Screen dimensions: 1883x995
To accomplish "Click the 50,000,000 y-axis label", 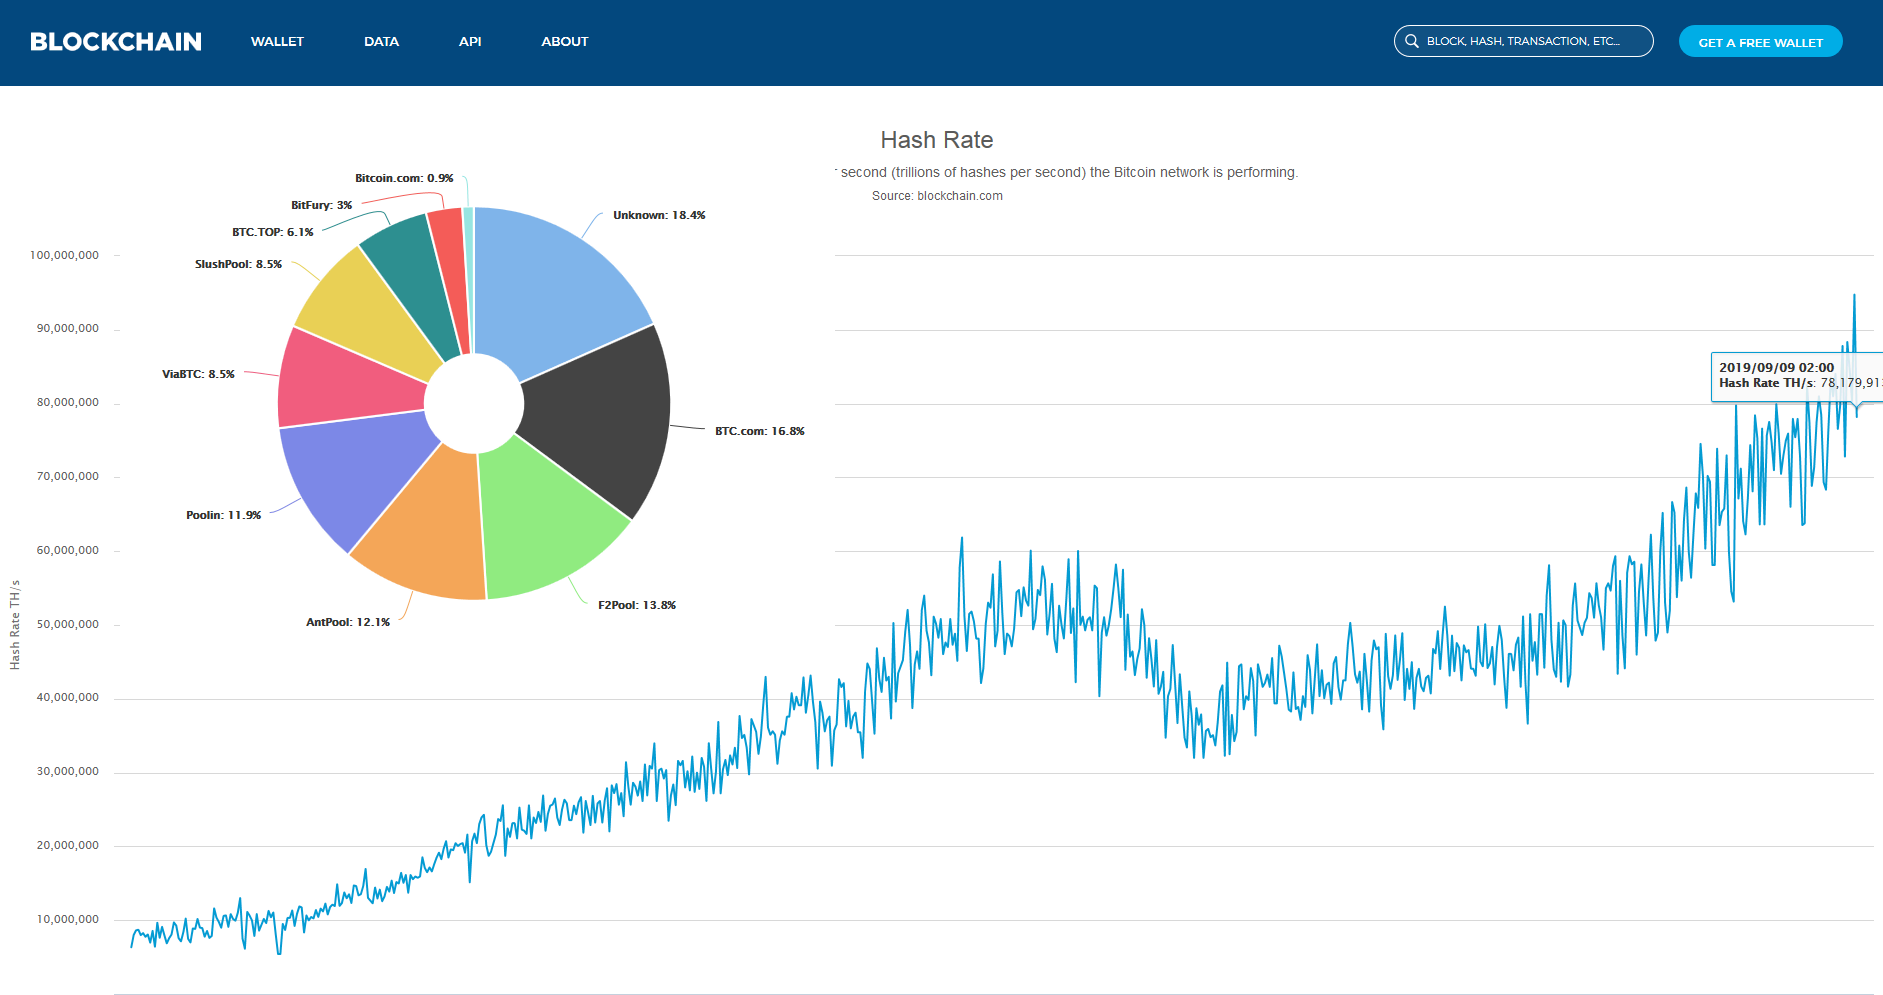I will click(x=68, y=624).
